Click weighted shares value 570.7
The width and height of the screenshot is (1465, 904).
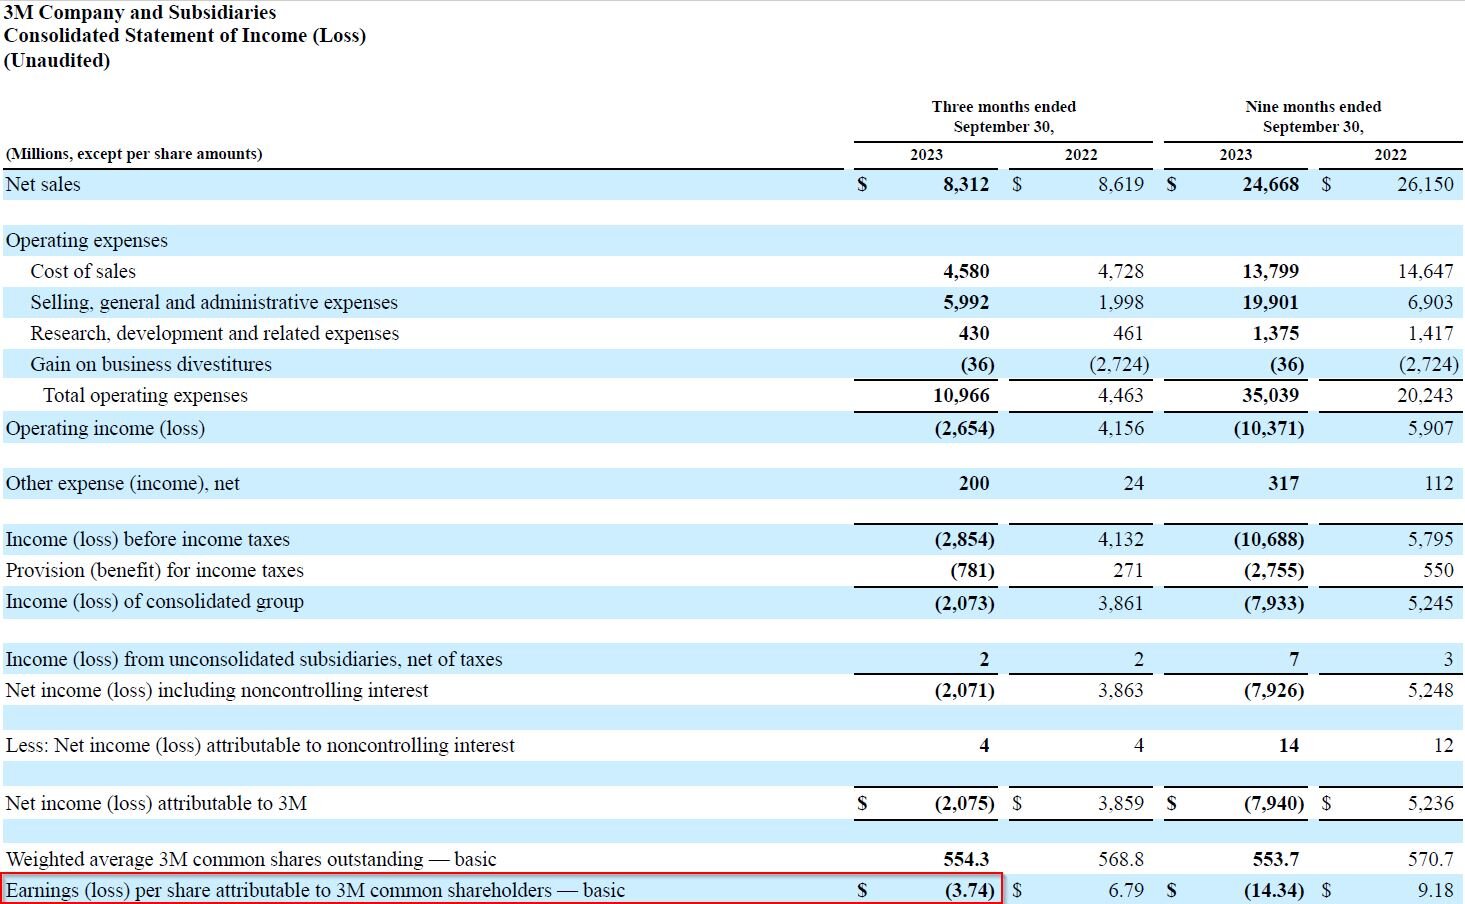[x=1430, y=859]
